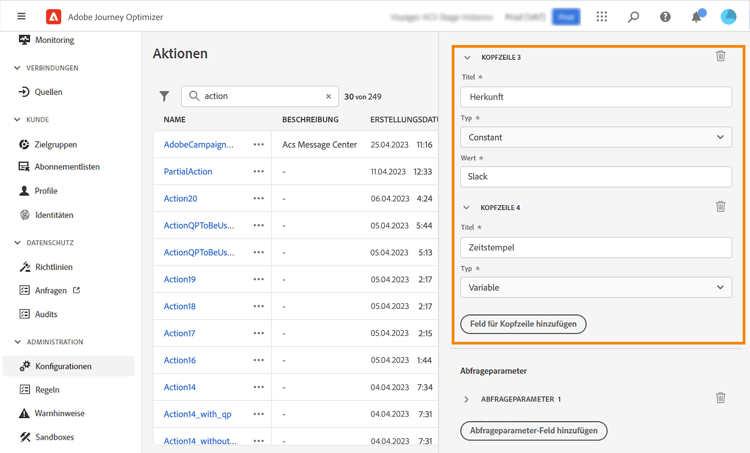Open the Typ dropdown showing Constant

click(596, 137)
